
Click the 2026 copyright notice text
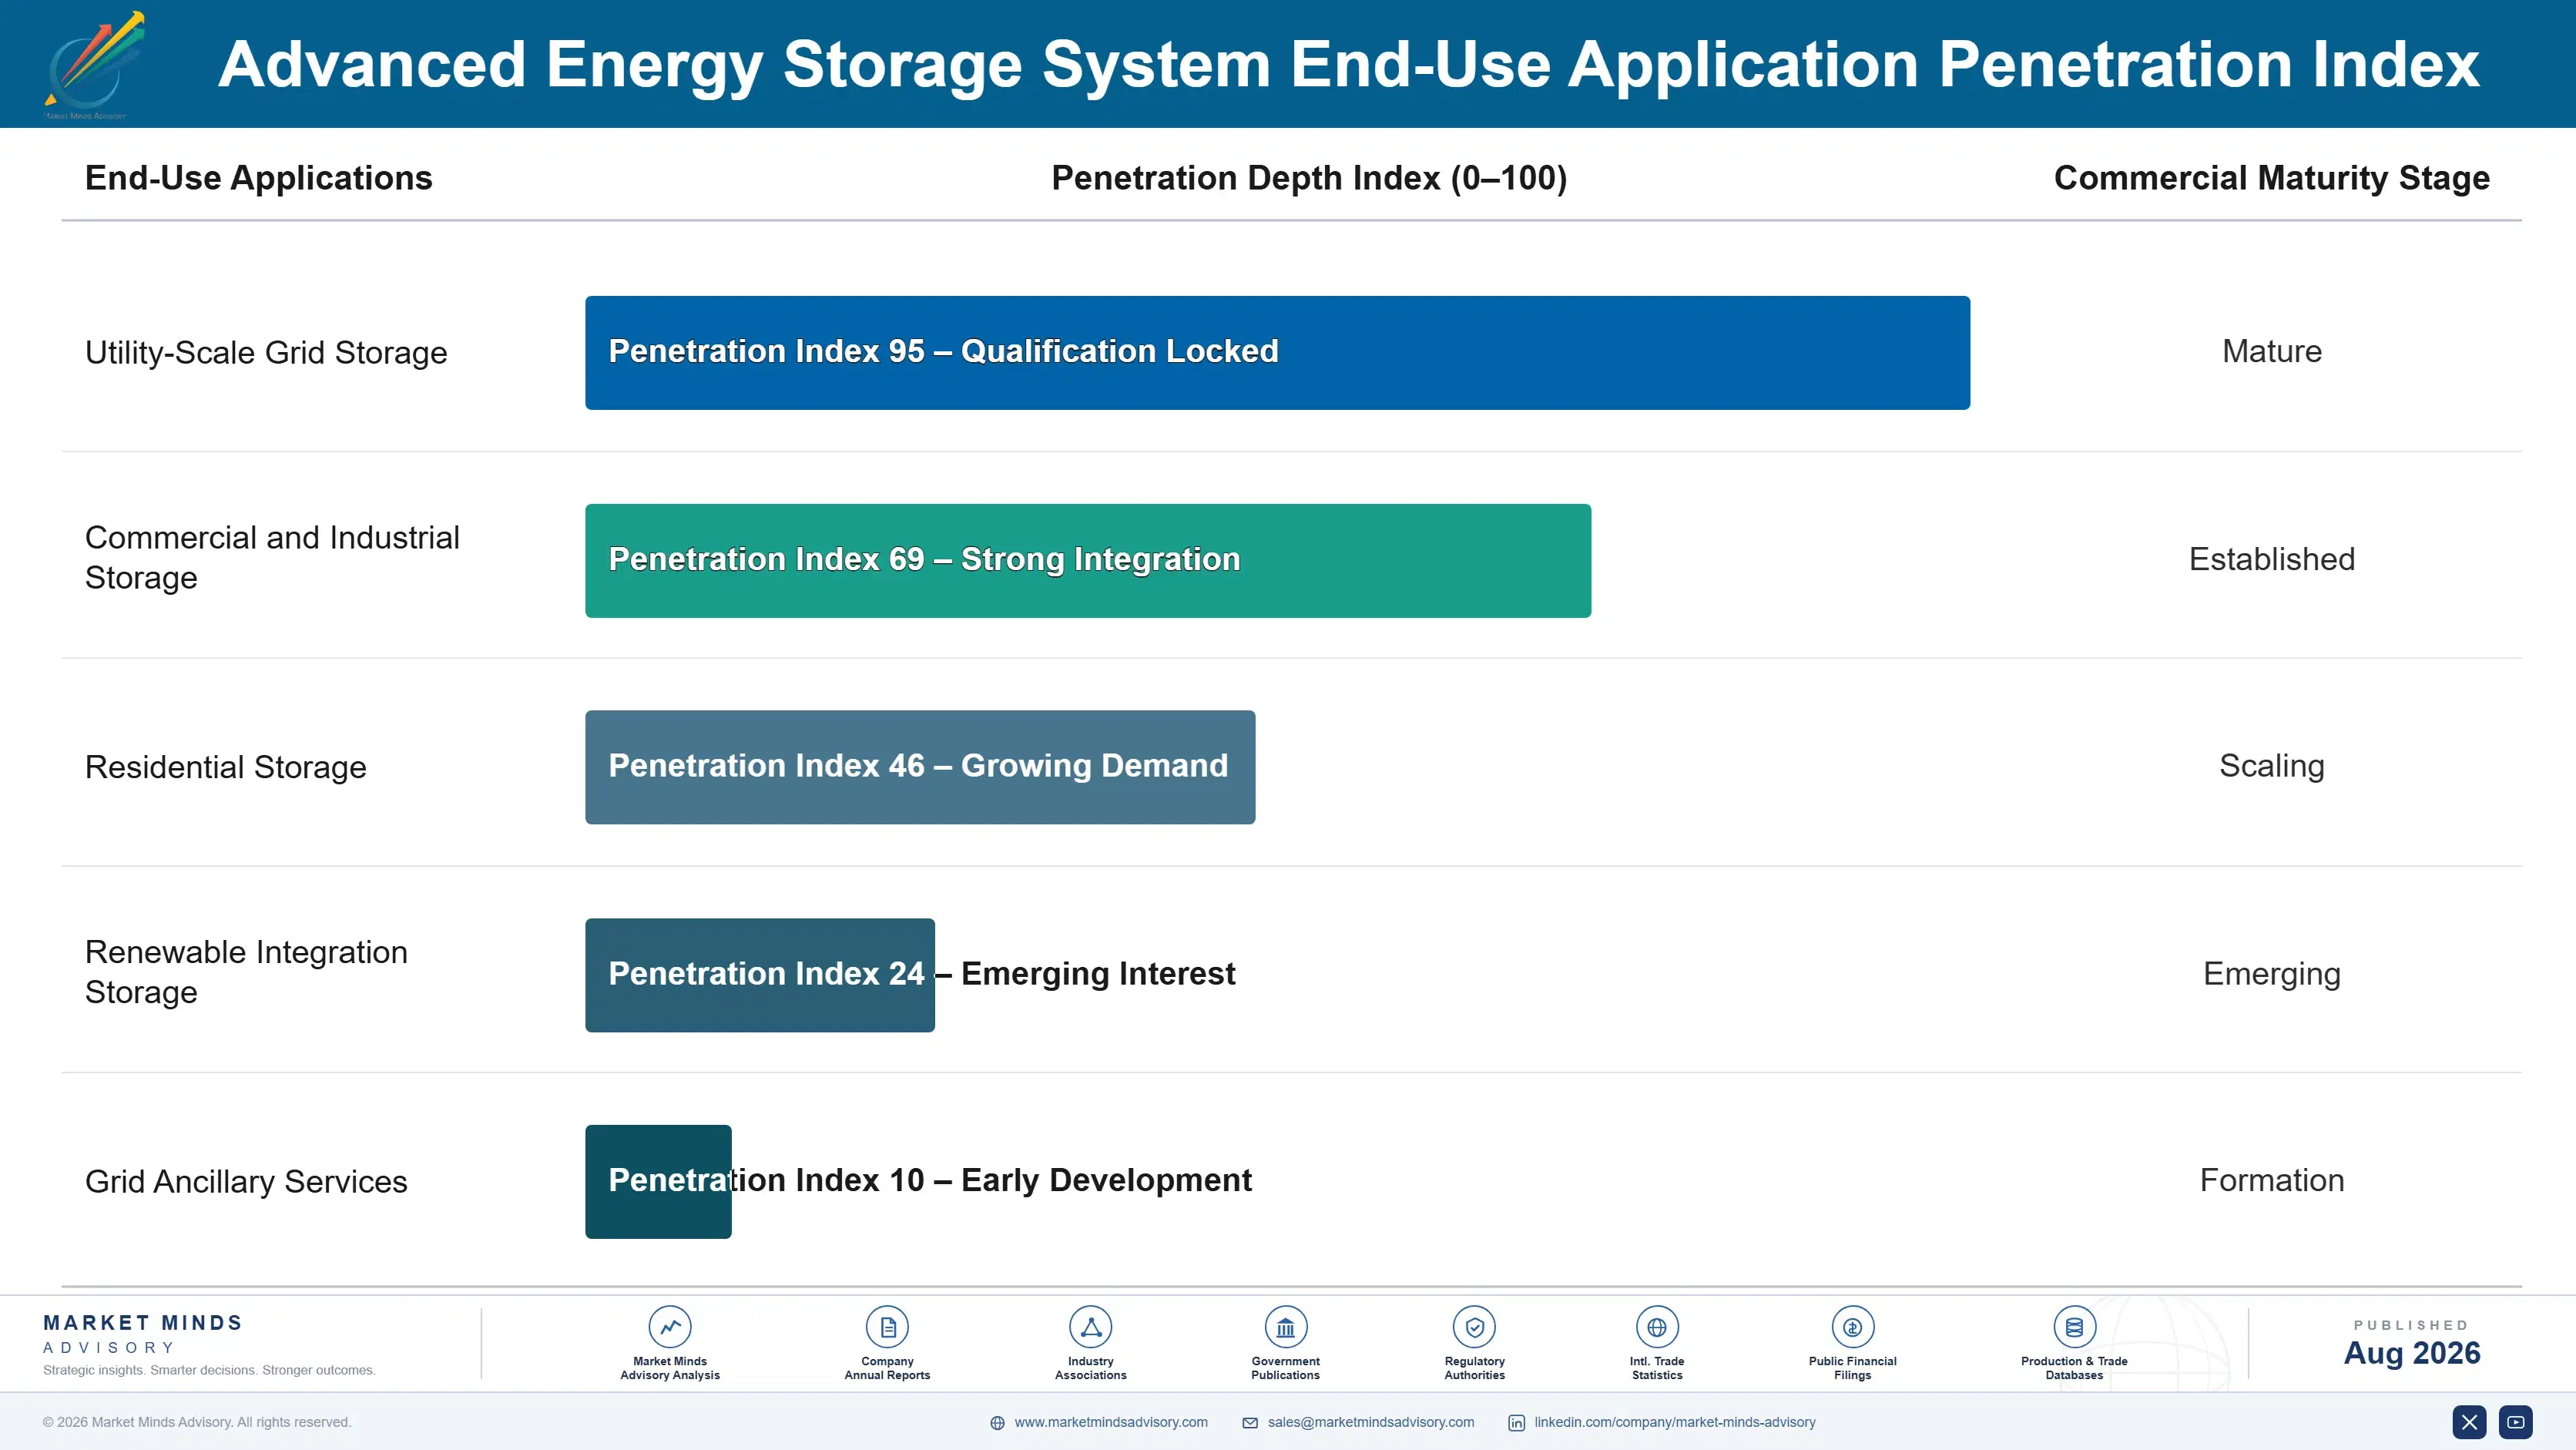(197, 1422)
